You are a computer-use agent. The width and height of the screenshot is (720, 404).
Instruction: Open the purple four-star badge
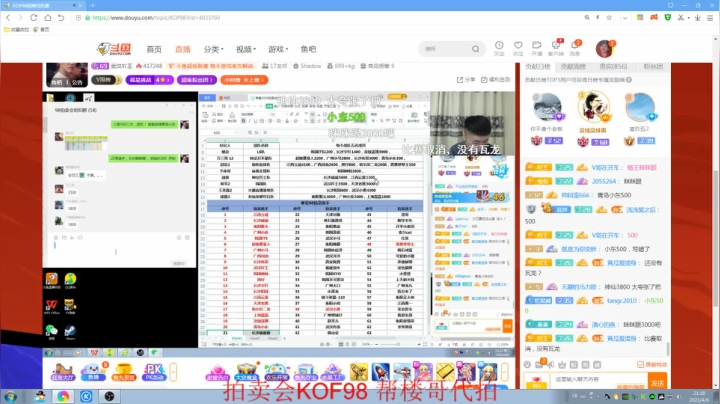point(150,80)
